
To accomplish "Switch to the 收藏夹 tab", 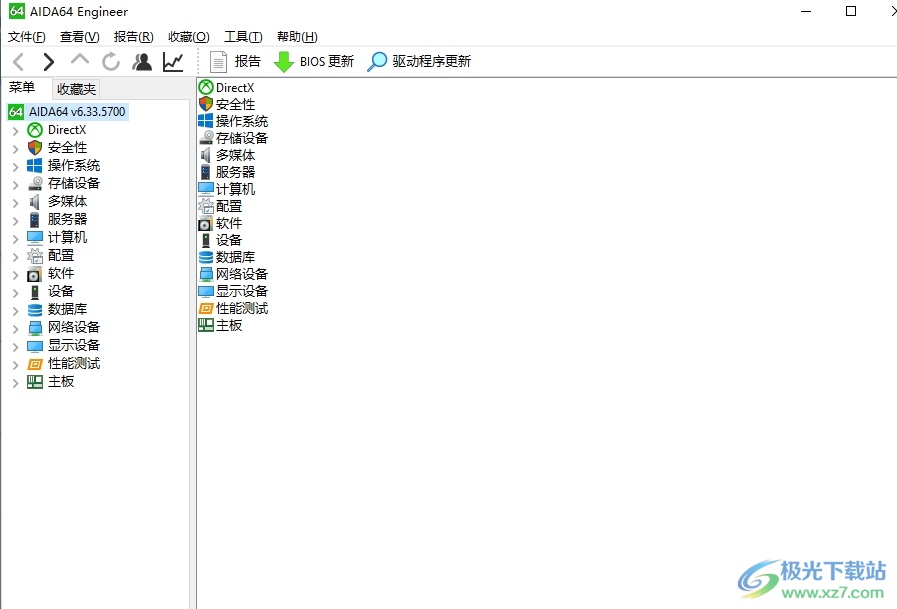I will tap(76, 89).
